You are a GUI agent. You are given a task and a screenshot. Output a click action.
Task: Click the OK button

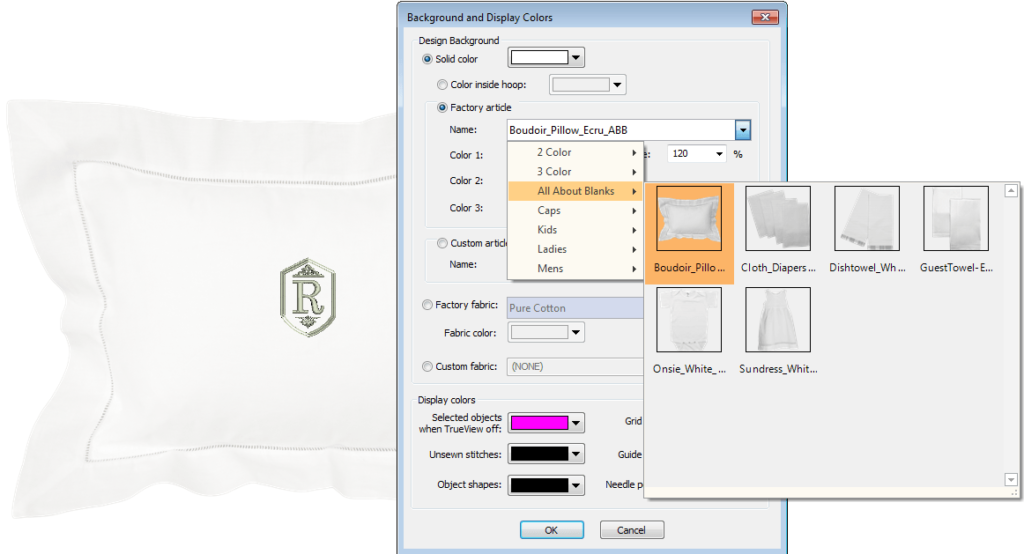click(551, 530)
